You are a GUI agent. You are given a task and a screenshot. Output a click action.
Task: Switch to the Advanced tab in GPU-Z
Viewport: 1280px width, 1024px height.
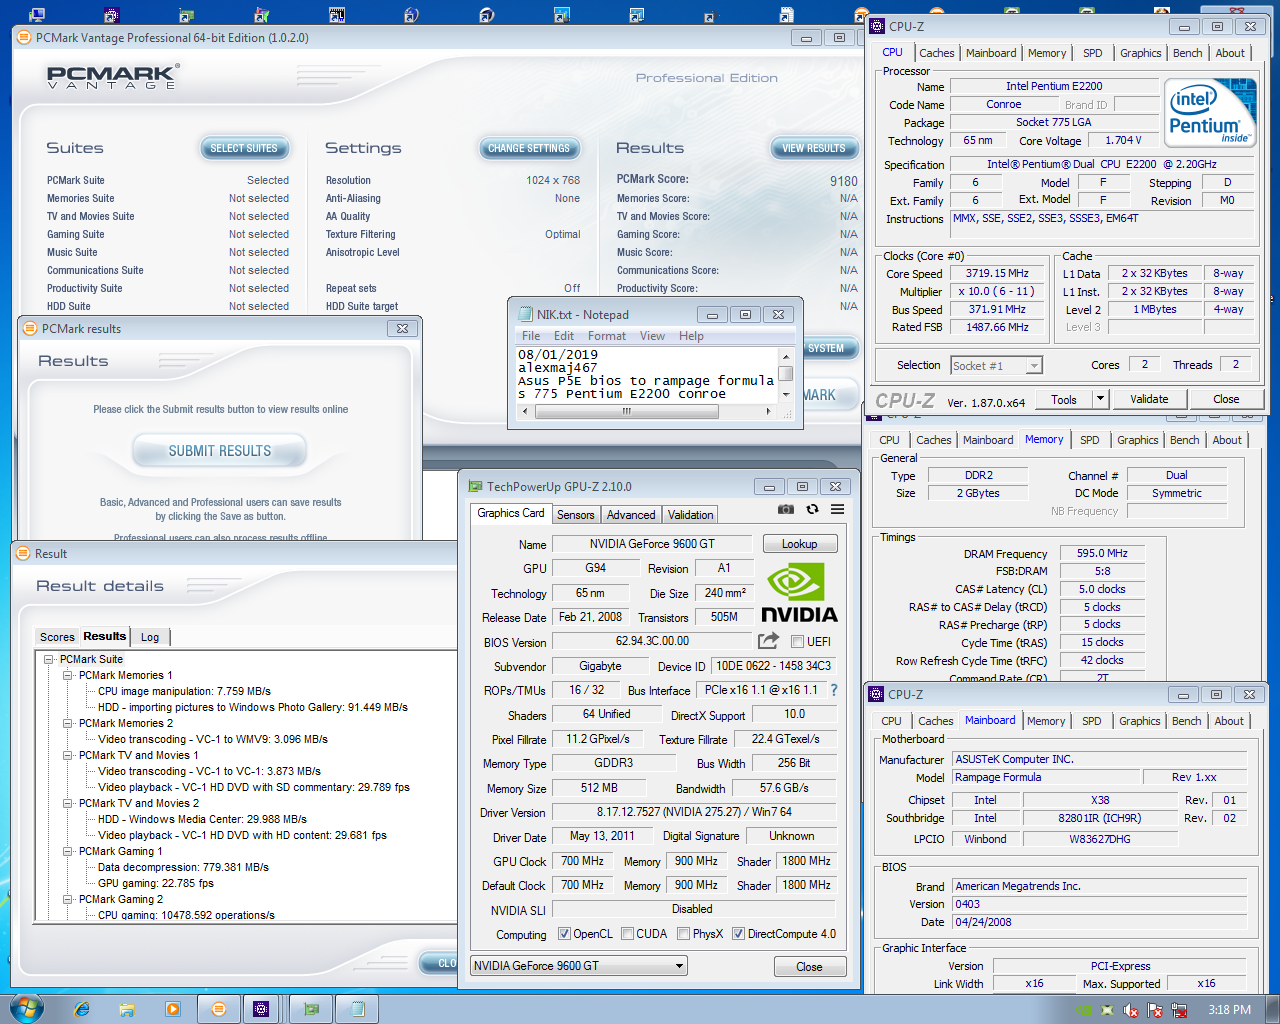(x=631, y=515)
